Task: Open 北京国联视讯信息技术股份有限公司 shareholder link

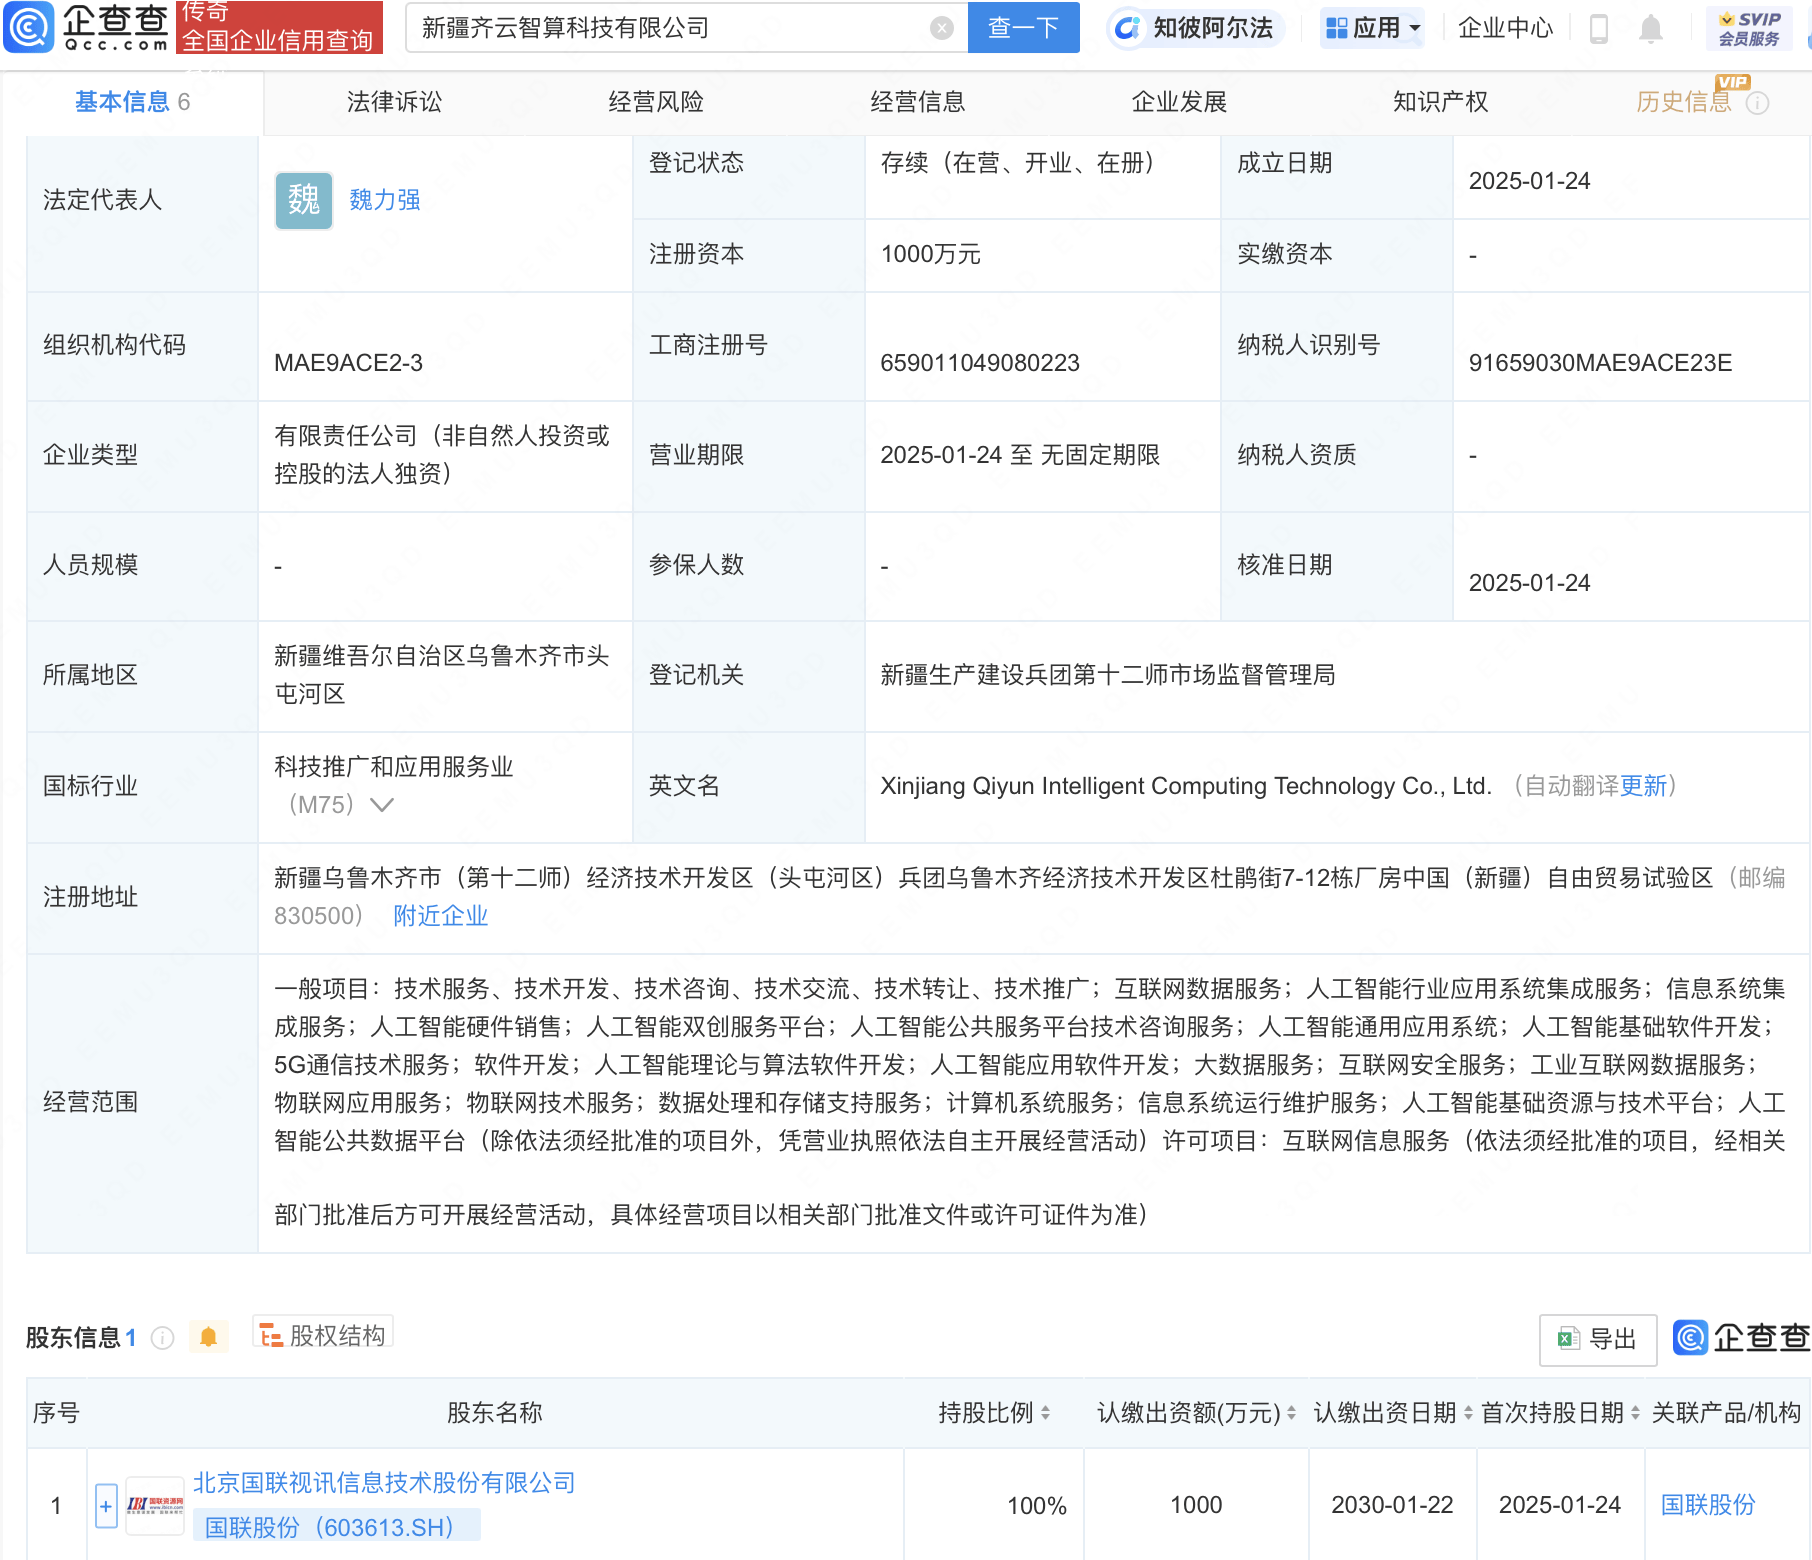Action: [x=385, y=1483]
